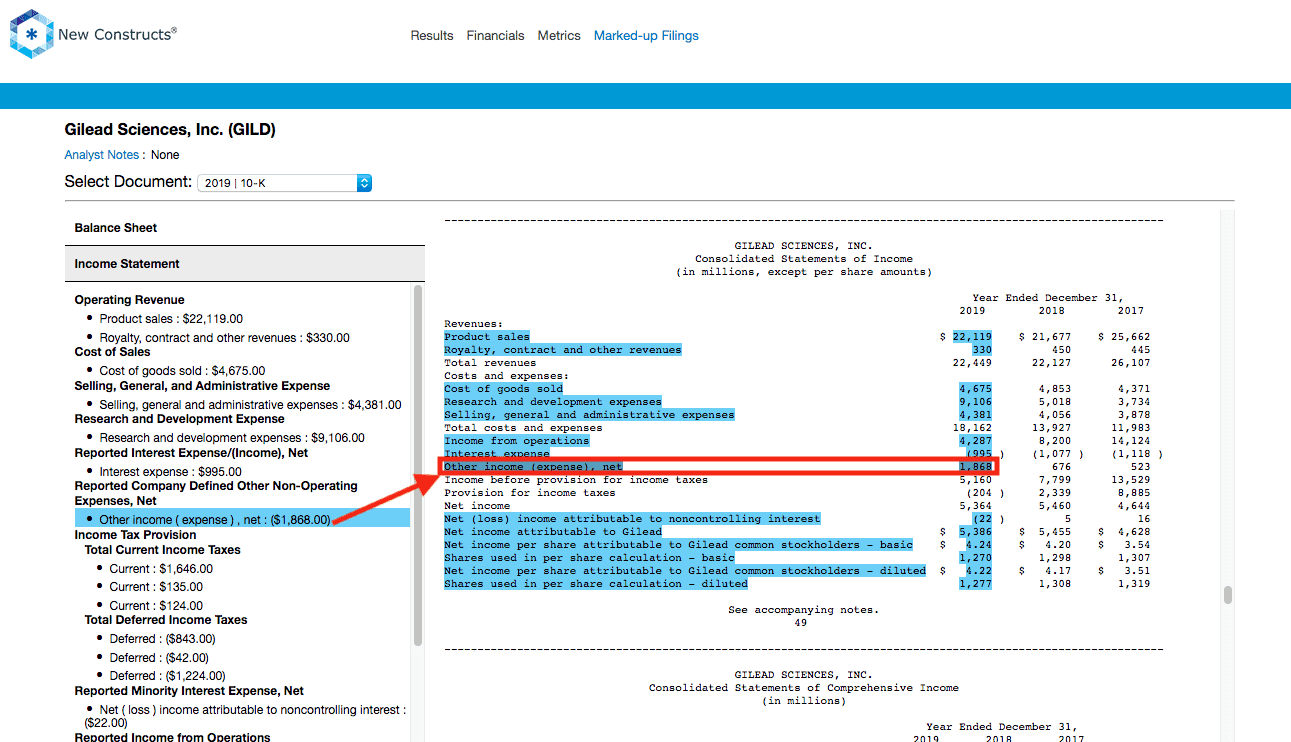1291x742 pixels.
Task: Select Deferred ($843.00) tax item
Action: point(162,639)
